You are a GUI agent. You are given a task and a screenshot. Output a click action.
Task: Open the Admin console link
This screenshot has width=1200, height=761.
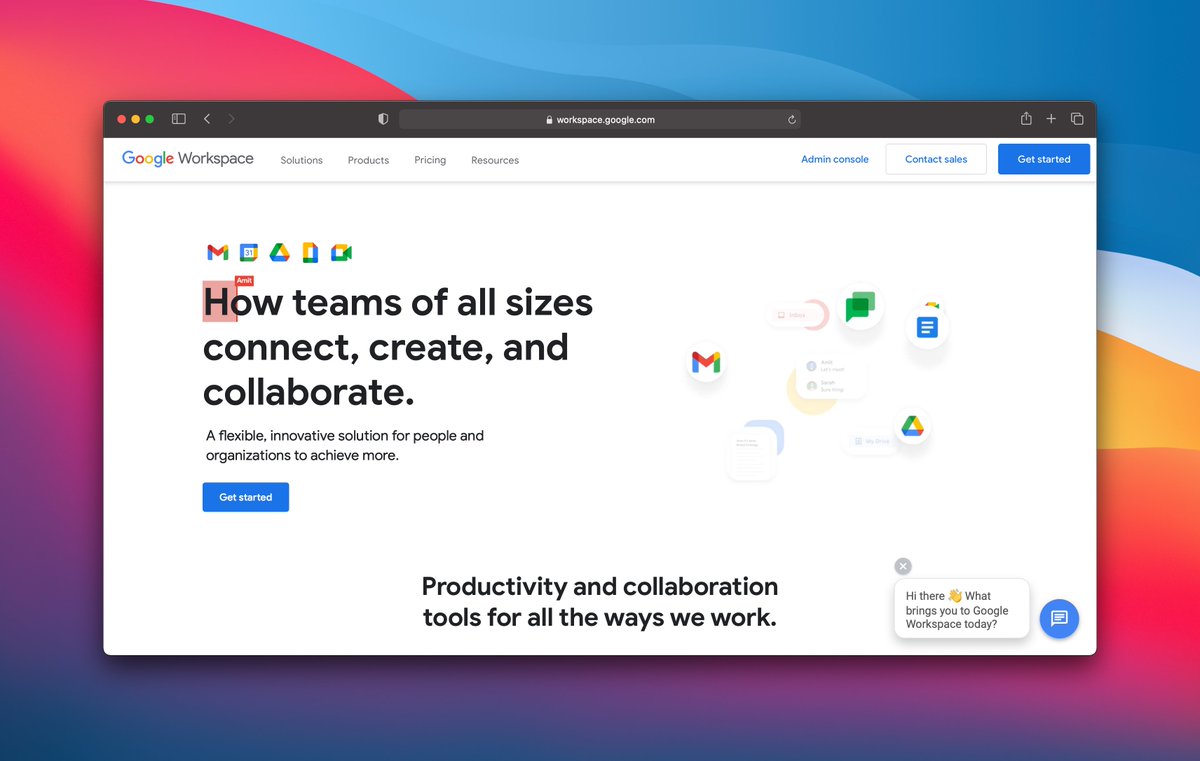point(835,159)
